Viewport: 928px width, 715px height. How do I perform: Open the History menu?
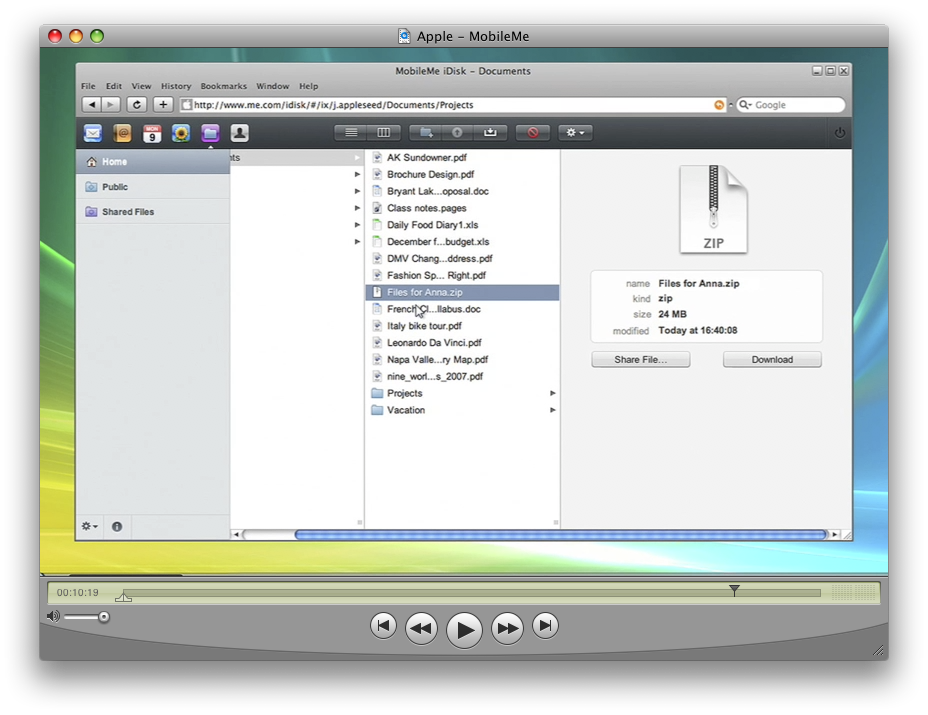[176, 86]
